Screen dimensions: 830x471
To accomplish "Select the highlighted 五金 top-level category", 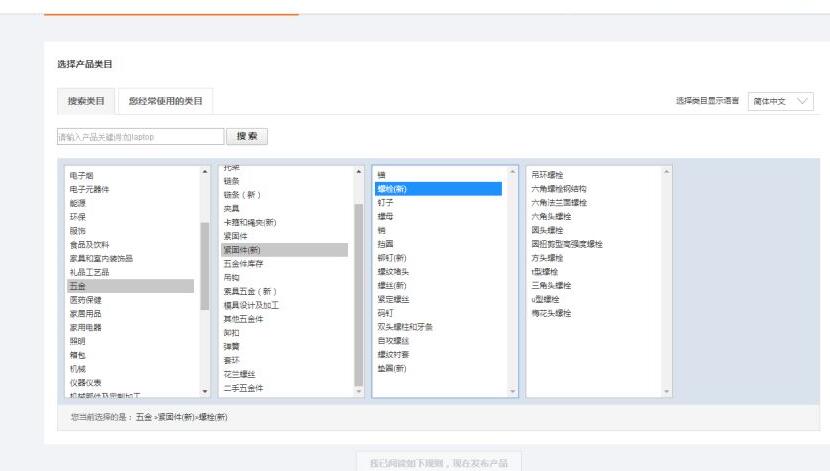I will coord(130,286).
